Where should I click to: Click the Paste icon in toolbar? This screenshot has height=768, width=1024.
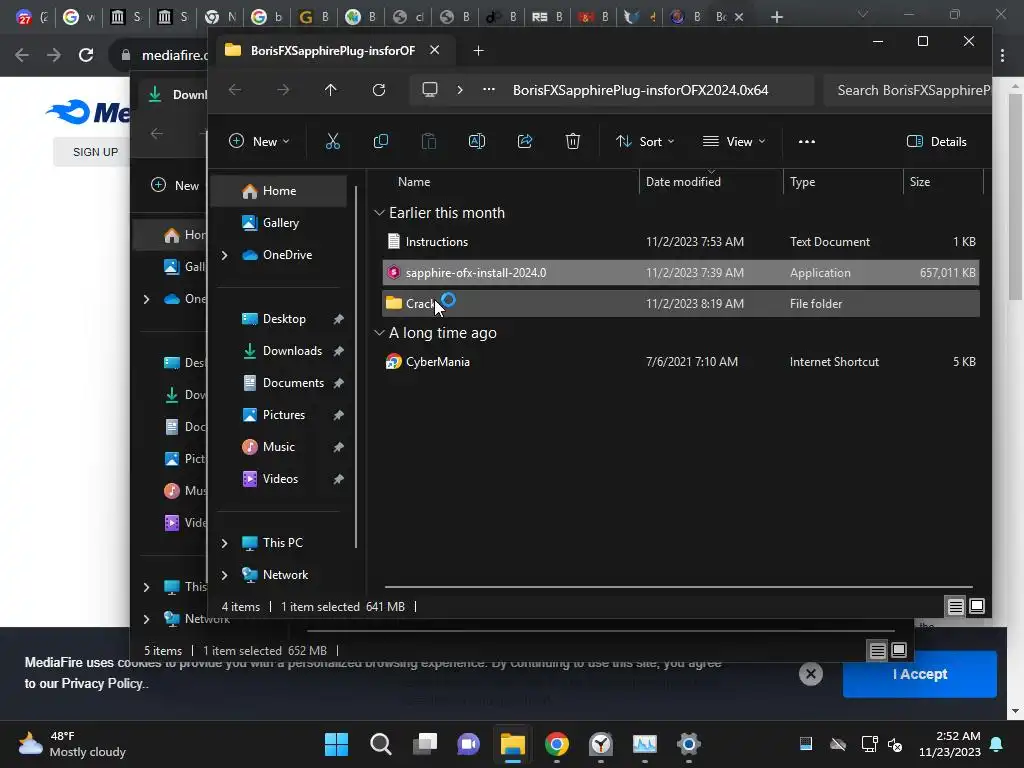point(428,141)
